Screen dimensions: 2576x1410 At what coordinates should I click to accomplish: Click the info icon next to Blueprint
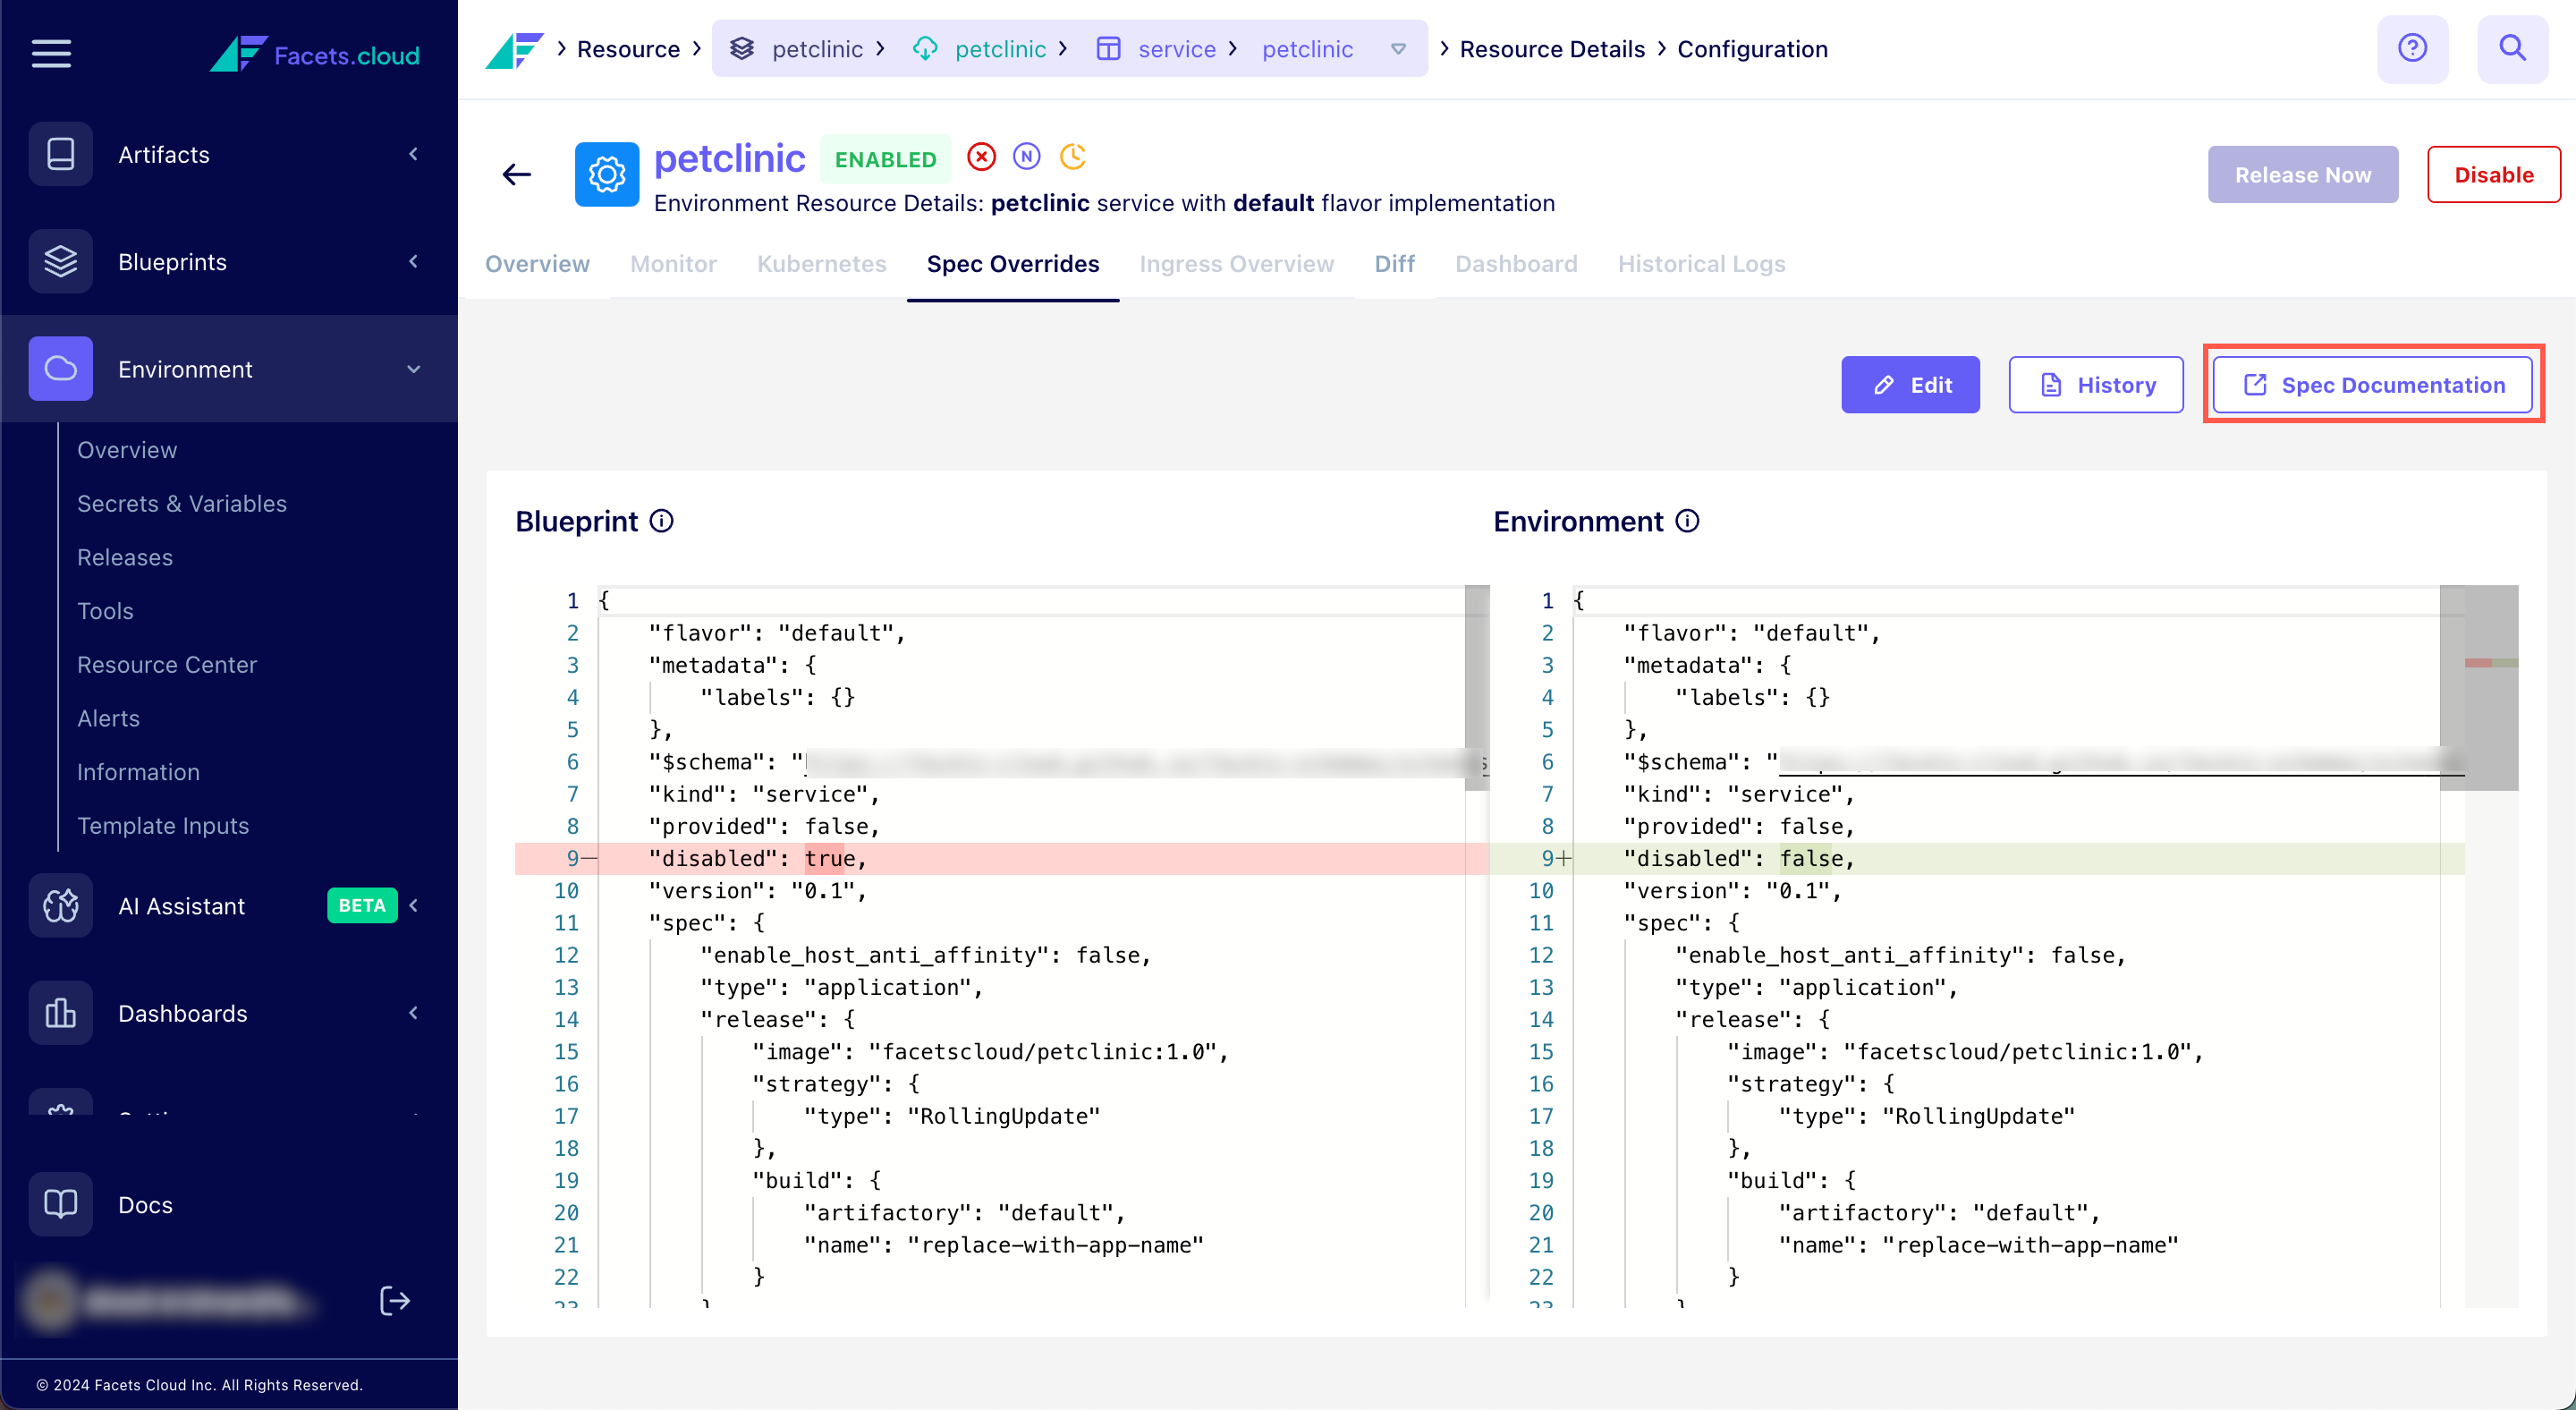click(662, 521)
